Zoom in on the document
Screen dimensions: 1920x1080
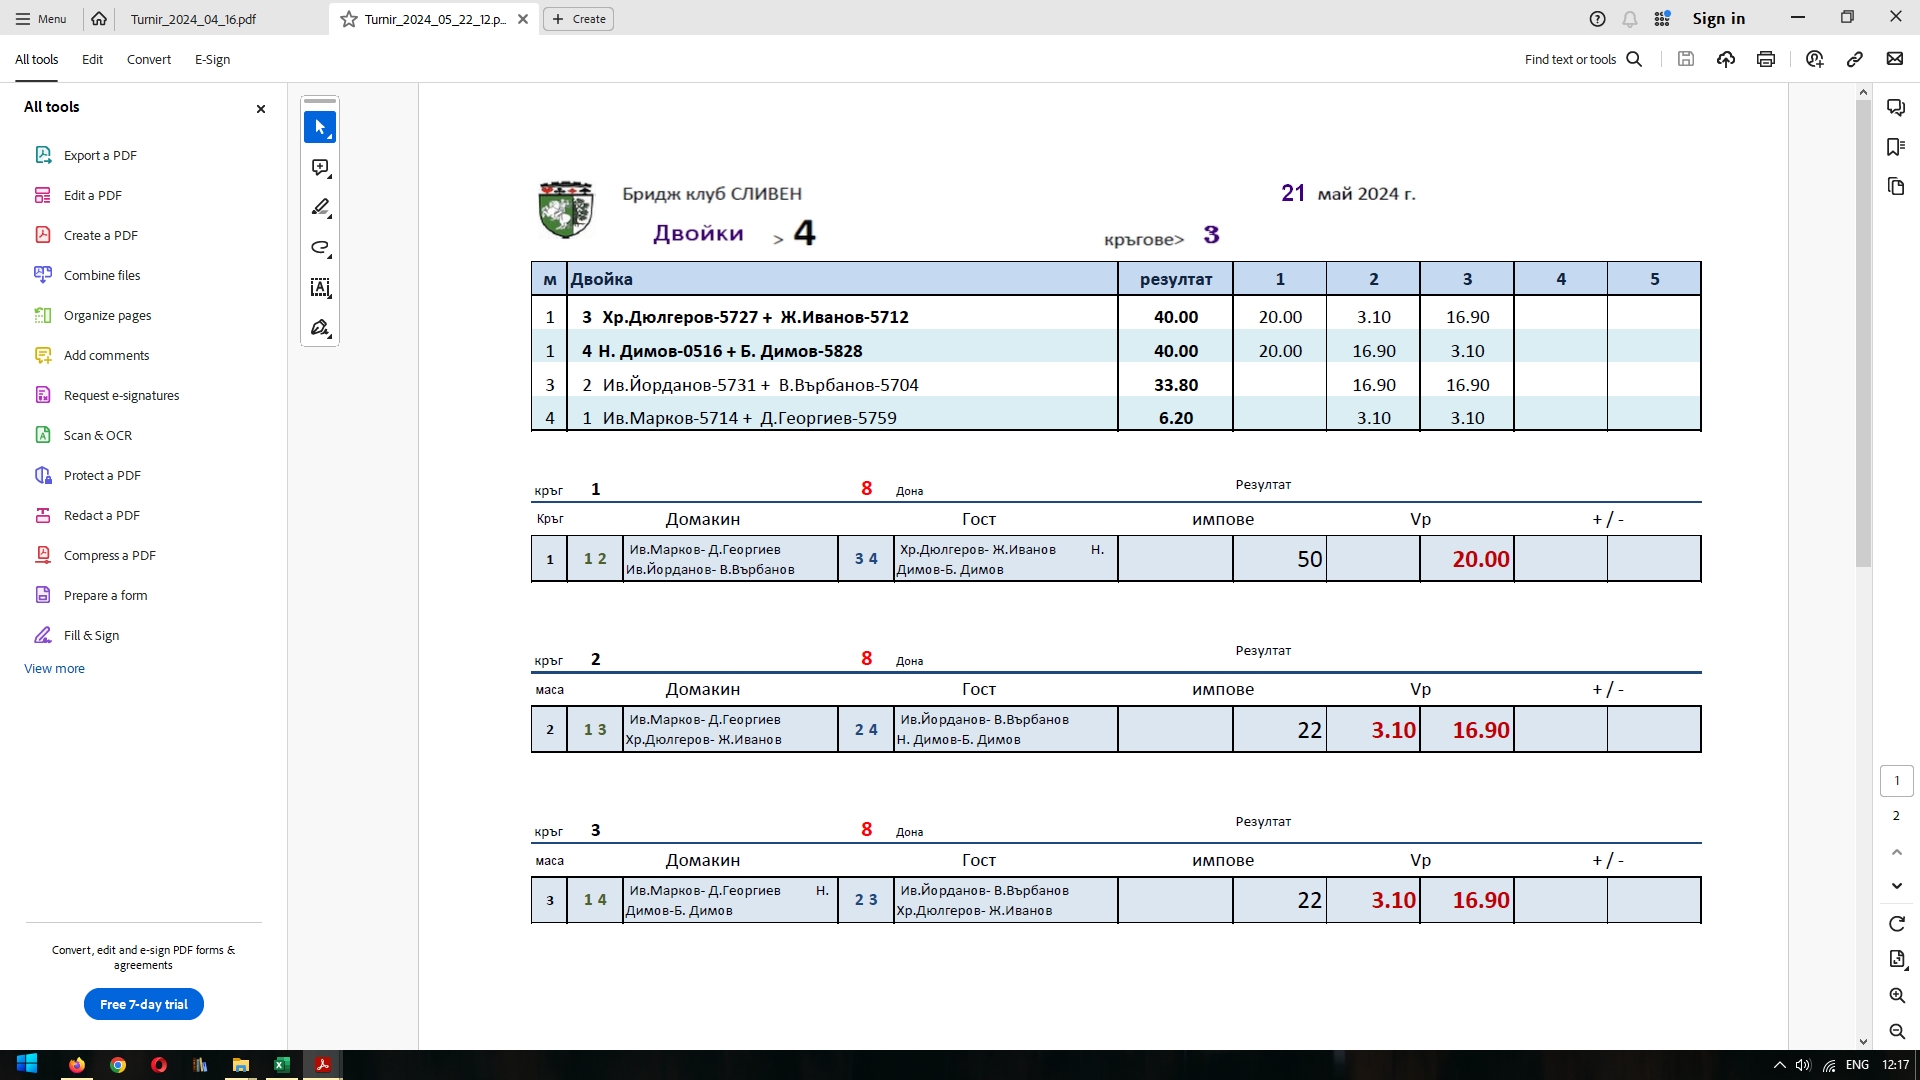tap(1897, 996)
